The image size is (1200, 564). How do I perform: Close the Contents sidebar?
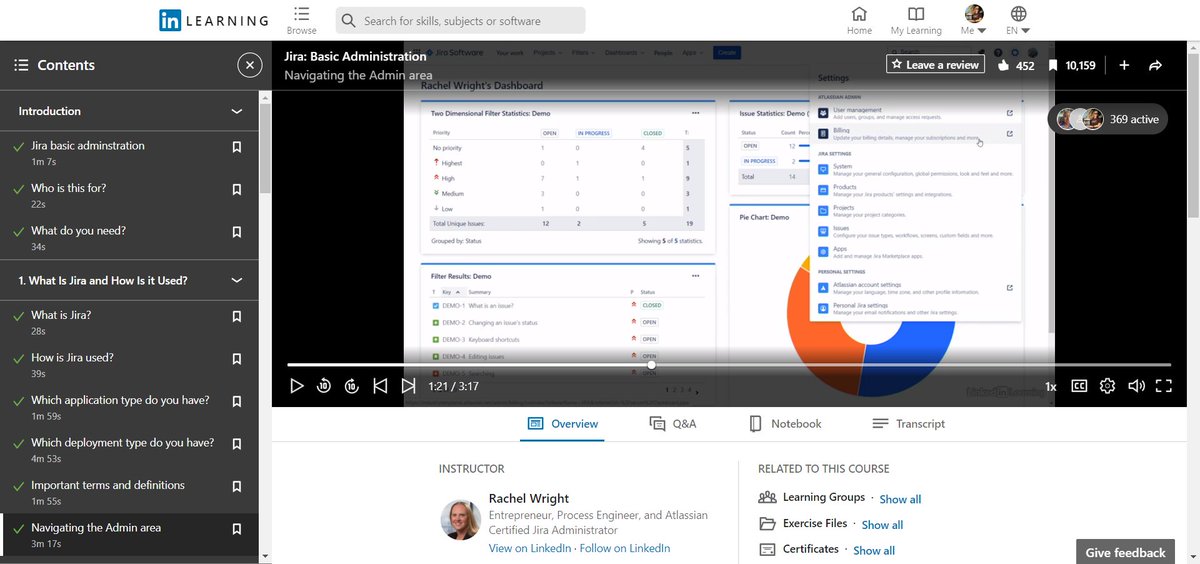(x=250, y=65)
